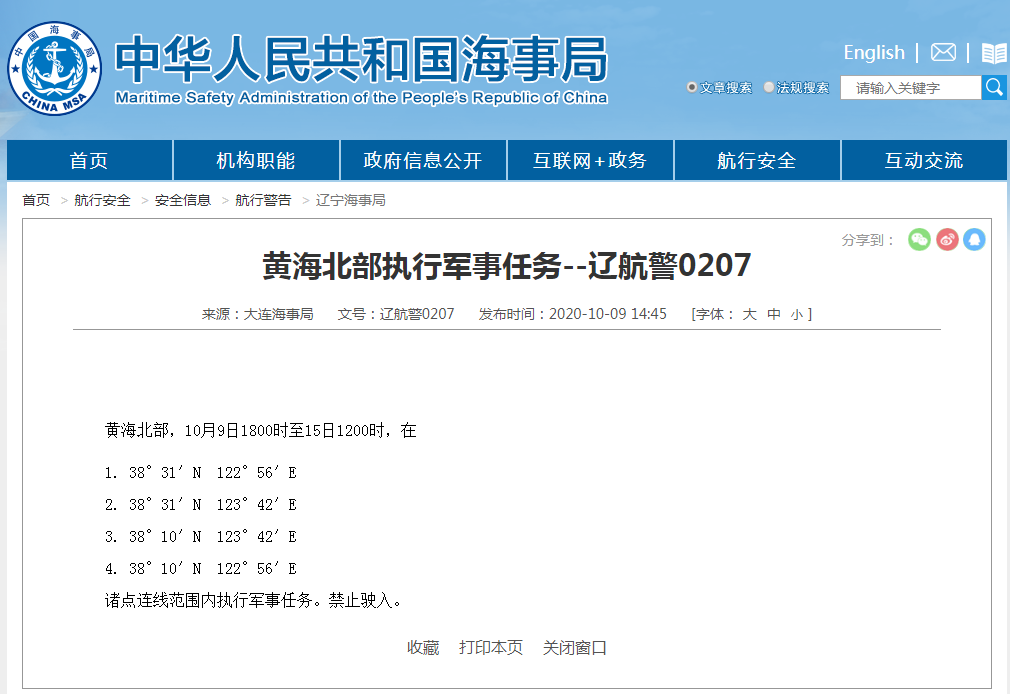Select the 法规搜索 radio option
Screen dimensions: 1010x694
[768, 87]
